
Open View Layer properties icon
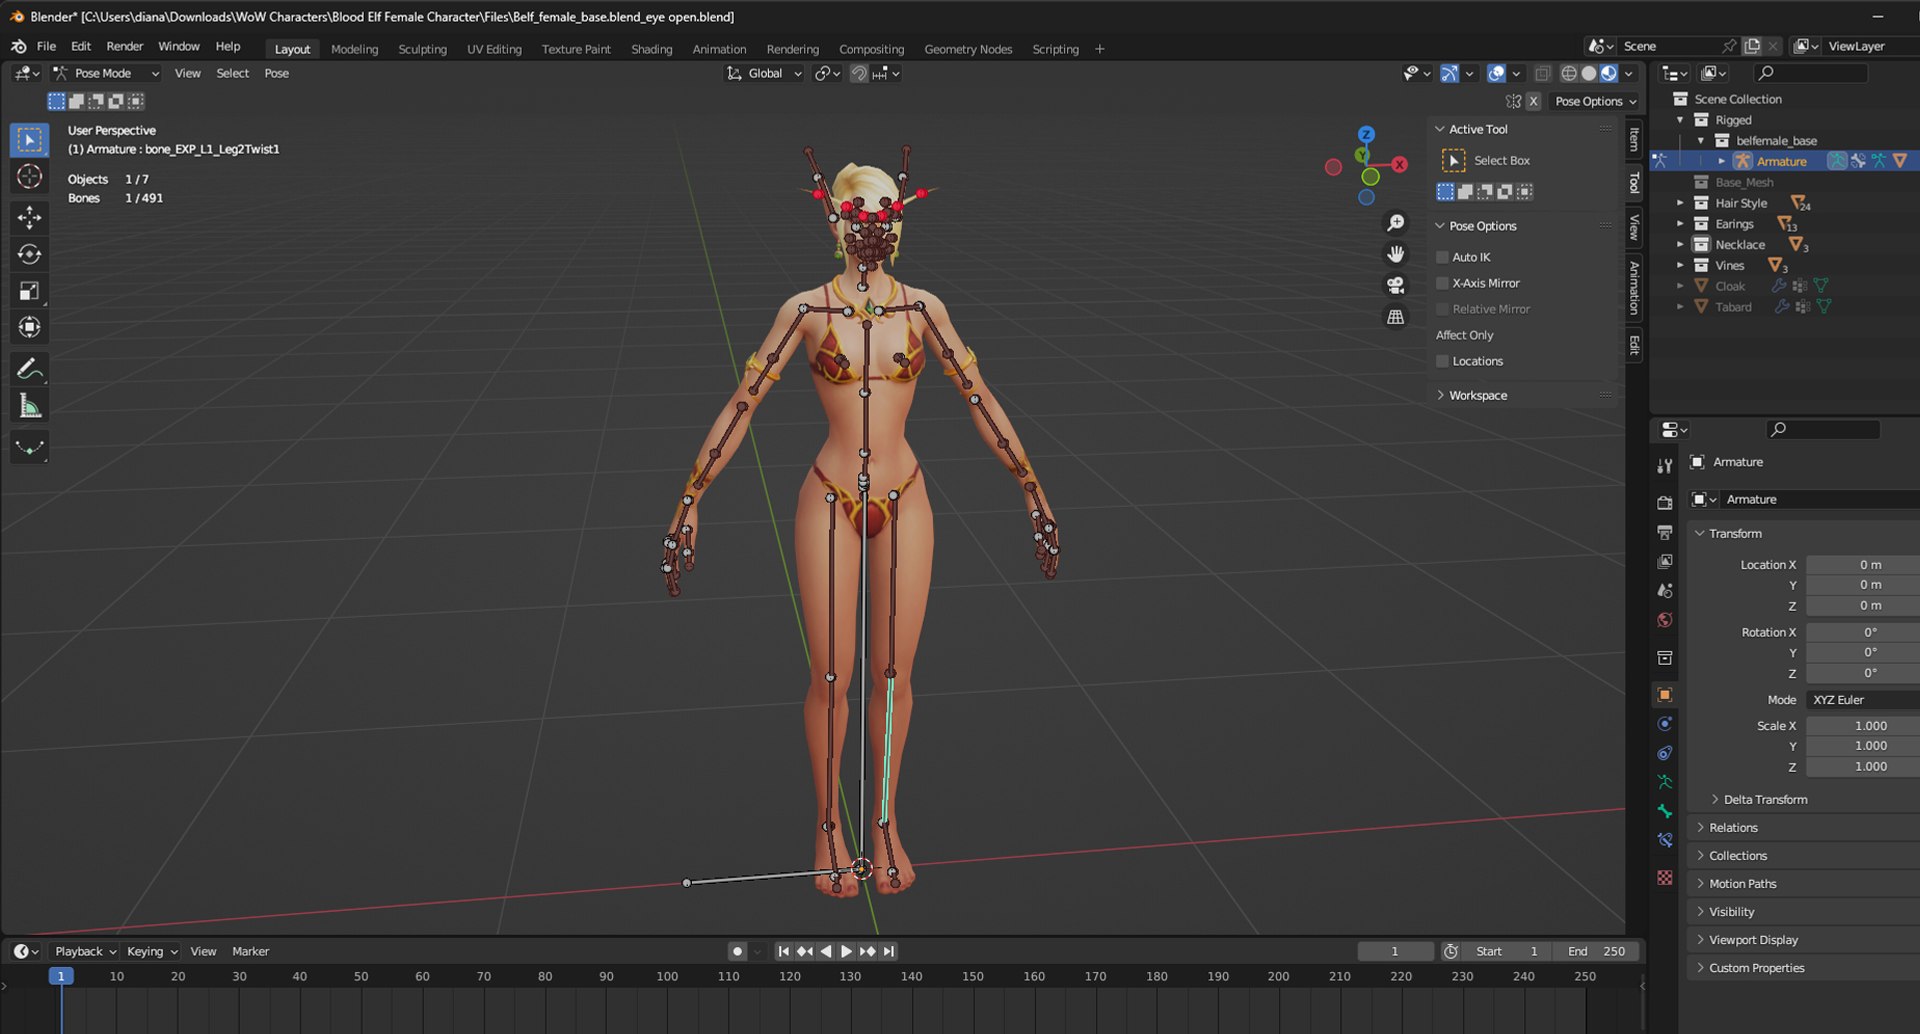pos(1665,561)
